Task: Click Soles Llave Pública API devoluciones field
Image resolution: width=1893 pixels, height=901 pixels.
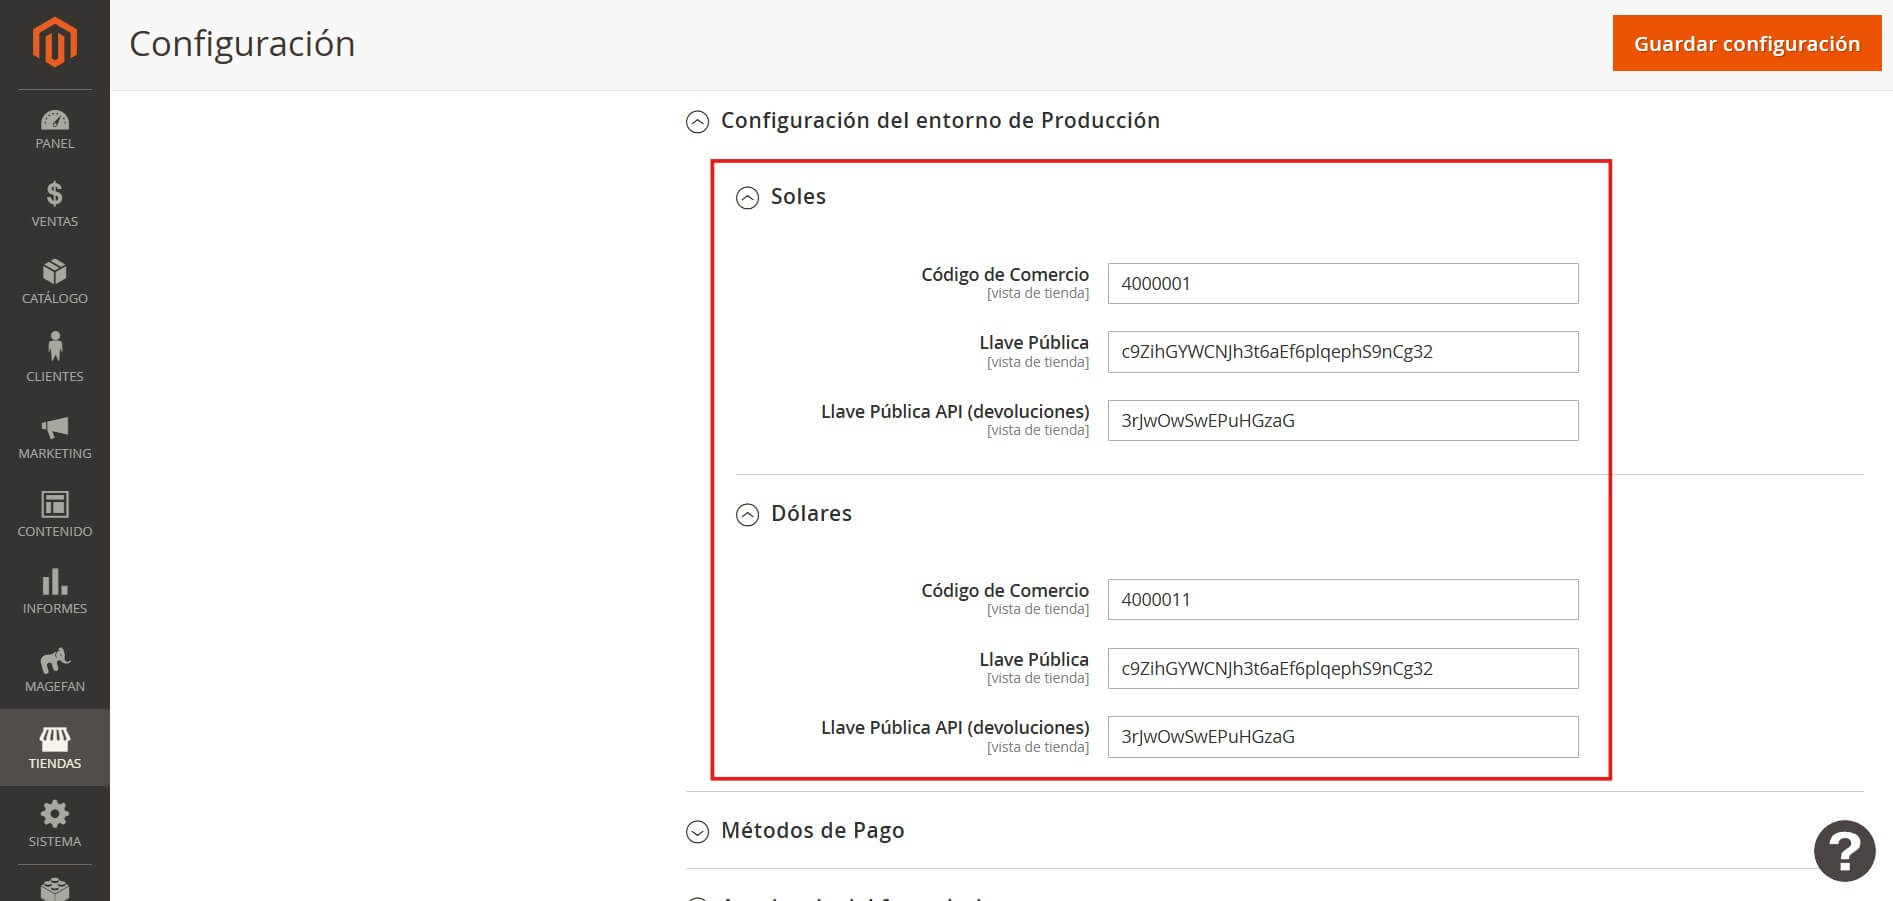Action: pos(1342,421)
